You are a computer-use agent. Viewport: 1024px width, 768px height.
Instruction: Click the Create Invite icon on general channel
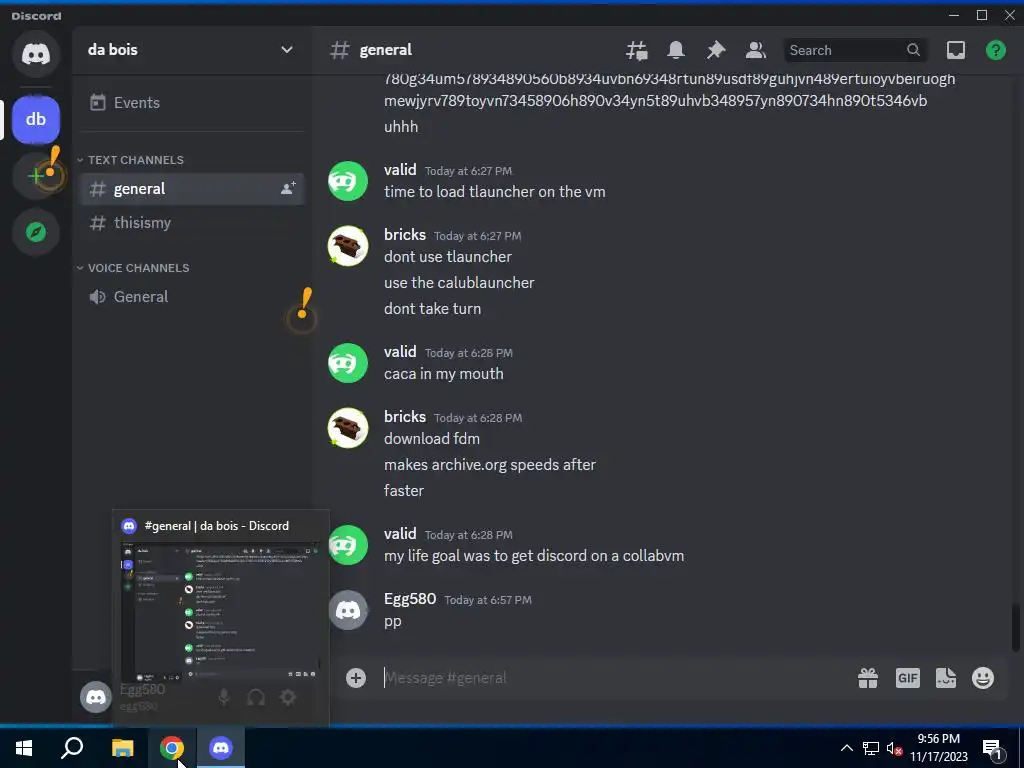tap(288, 189)
